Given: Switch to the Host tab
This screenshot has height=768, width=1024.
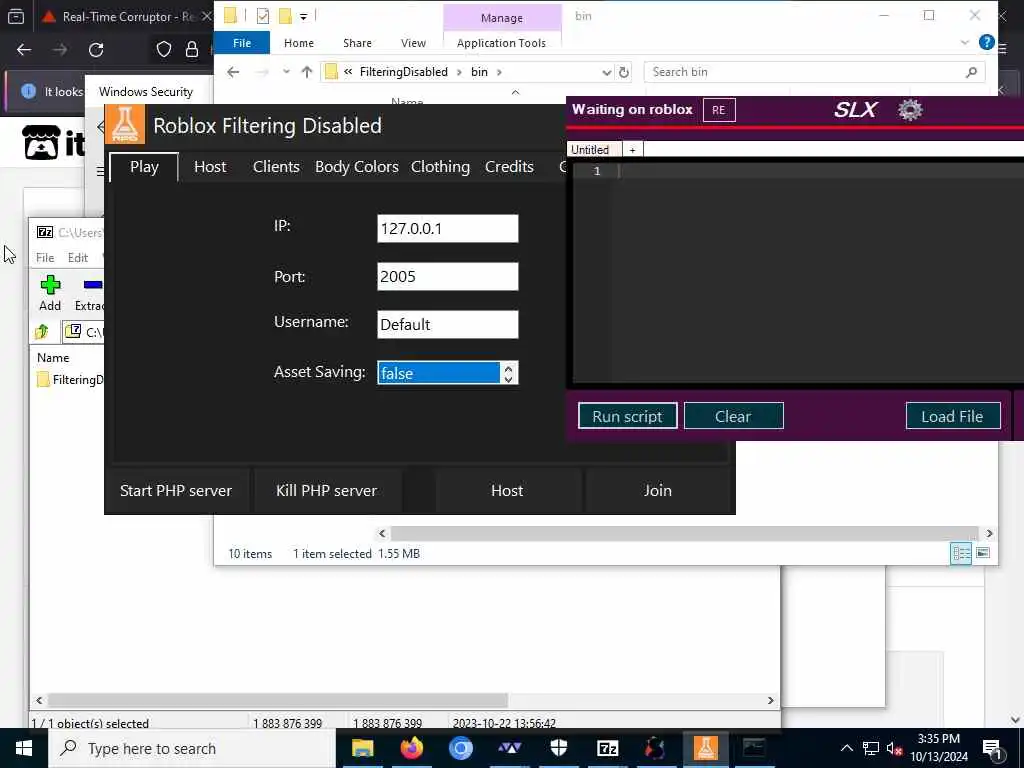Looking at the screenshot, I should pyautogui.click(x=210, y=167).
